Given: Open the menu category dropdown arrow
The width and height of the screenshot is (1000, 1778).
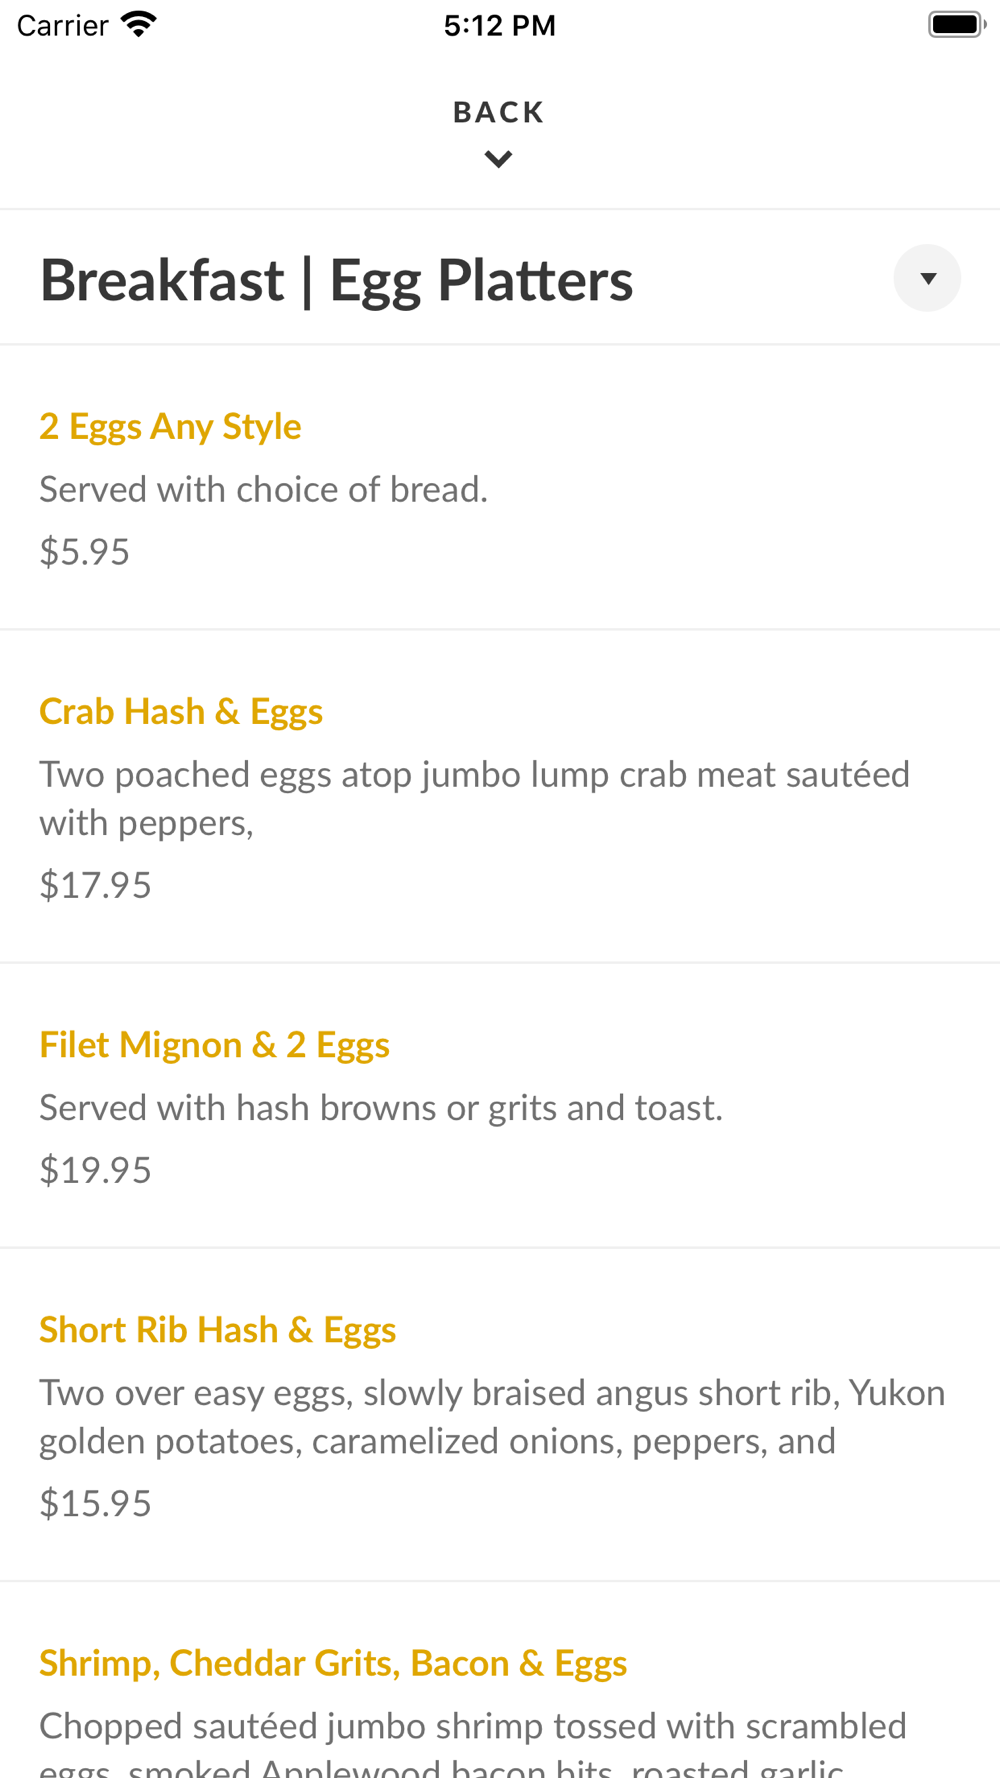Looking at the screenshot, I should [927, 278].
